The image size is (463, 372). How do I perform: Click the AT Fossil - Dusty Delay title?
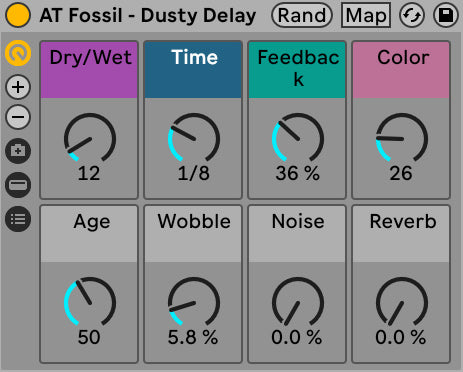[x=148, y=16]
